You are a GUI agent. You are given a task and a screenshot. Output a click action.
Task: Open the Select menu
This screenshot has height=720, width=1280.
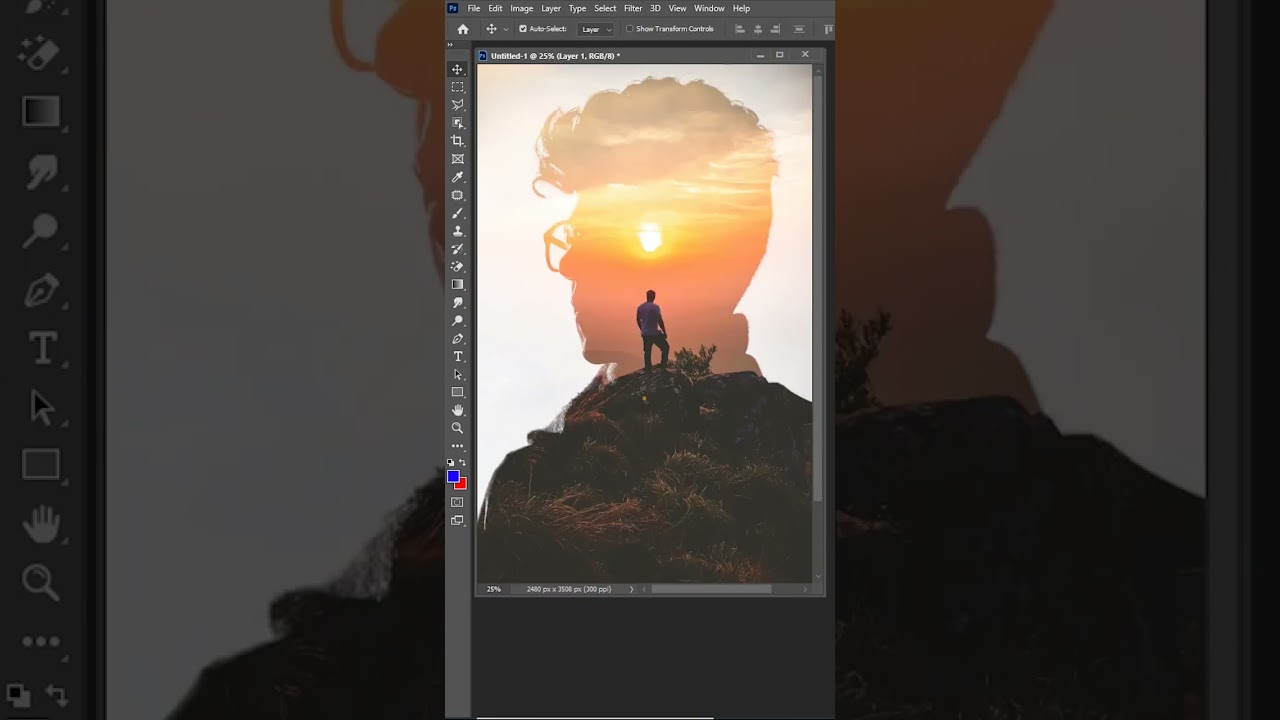click(605, 8)
